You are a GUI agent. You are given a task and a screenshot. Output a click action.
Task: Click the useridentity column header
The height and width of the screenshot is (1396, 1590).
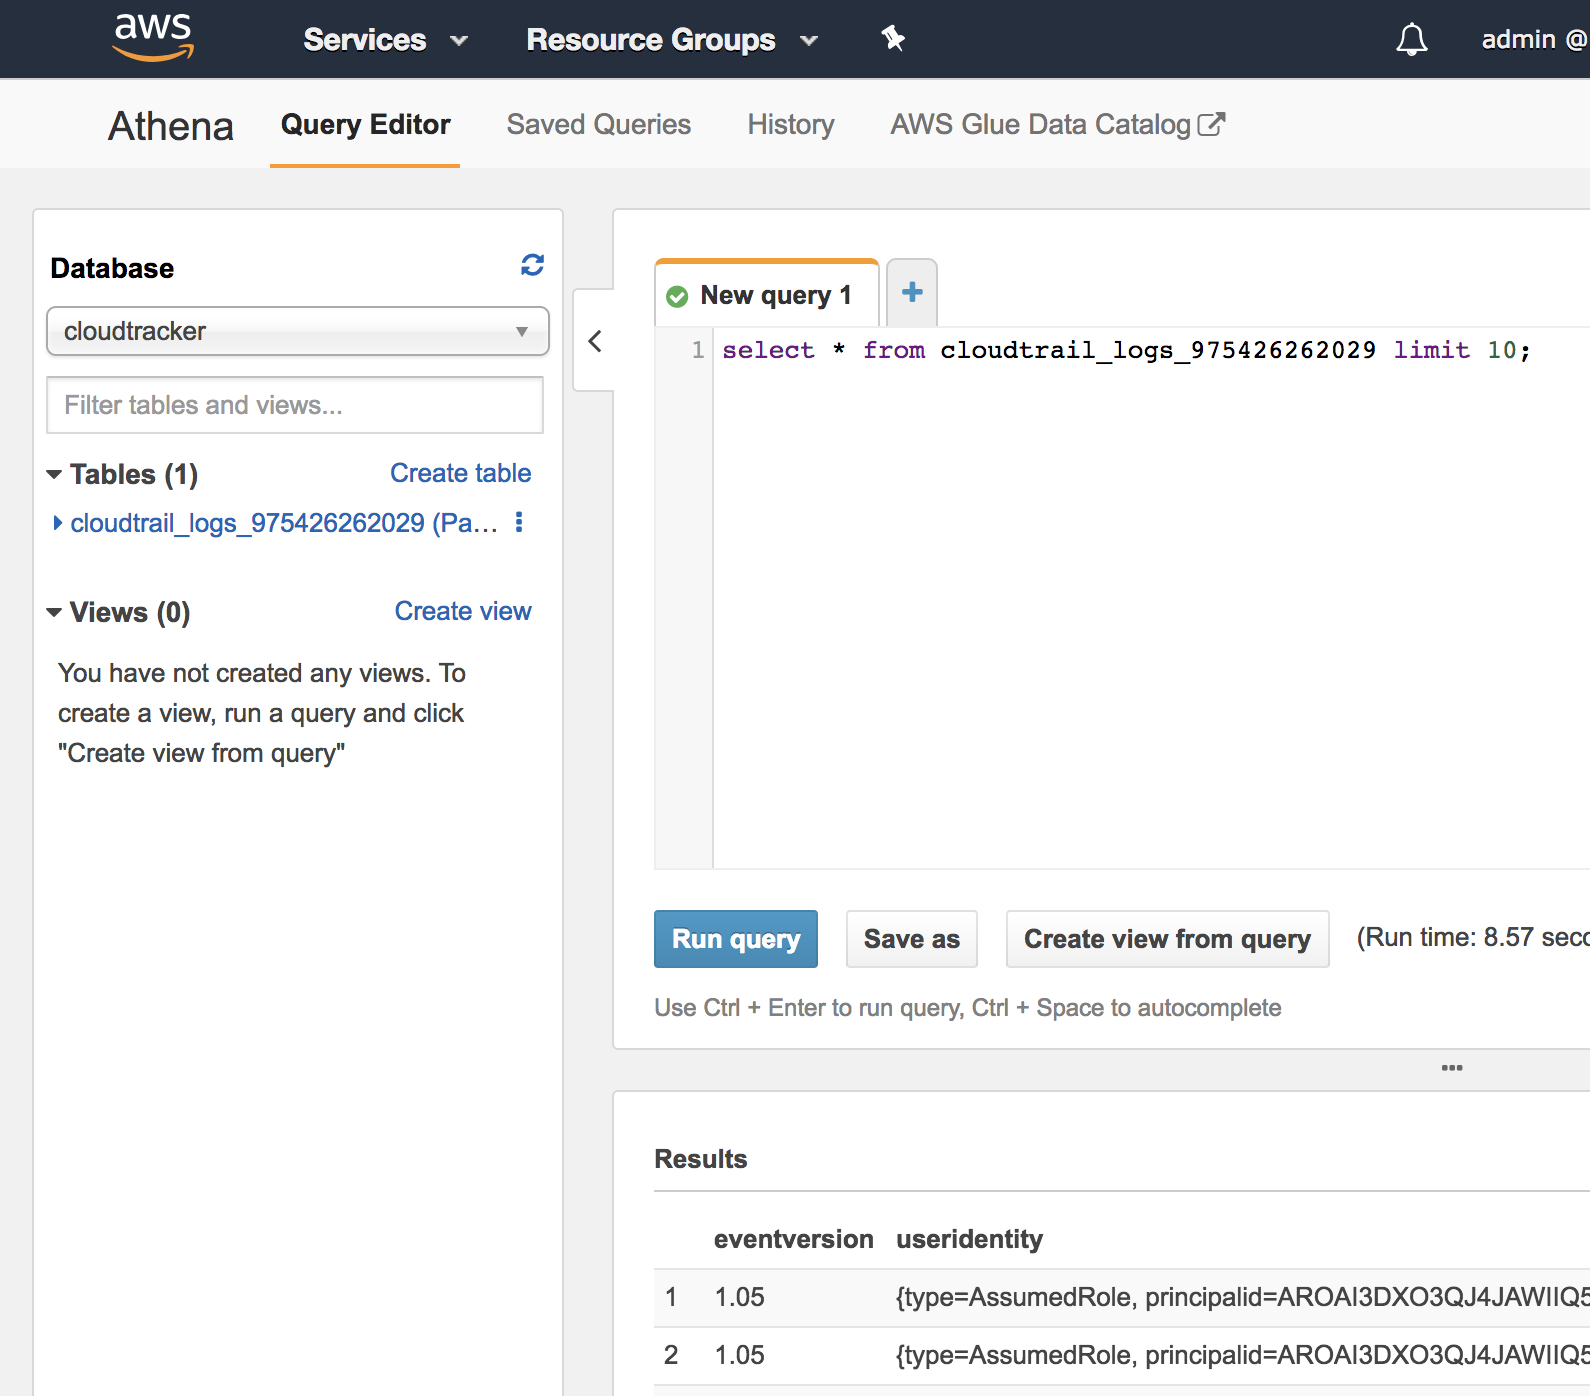pyautogui.click(x=969, y=1239)
